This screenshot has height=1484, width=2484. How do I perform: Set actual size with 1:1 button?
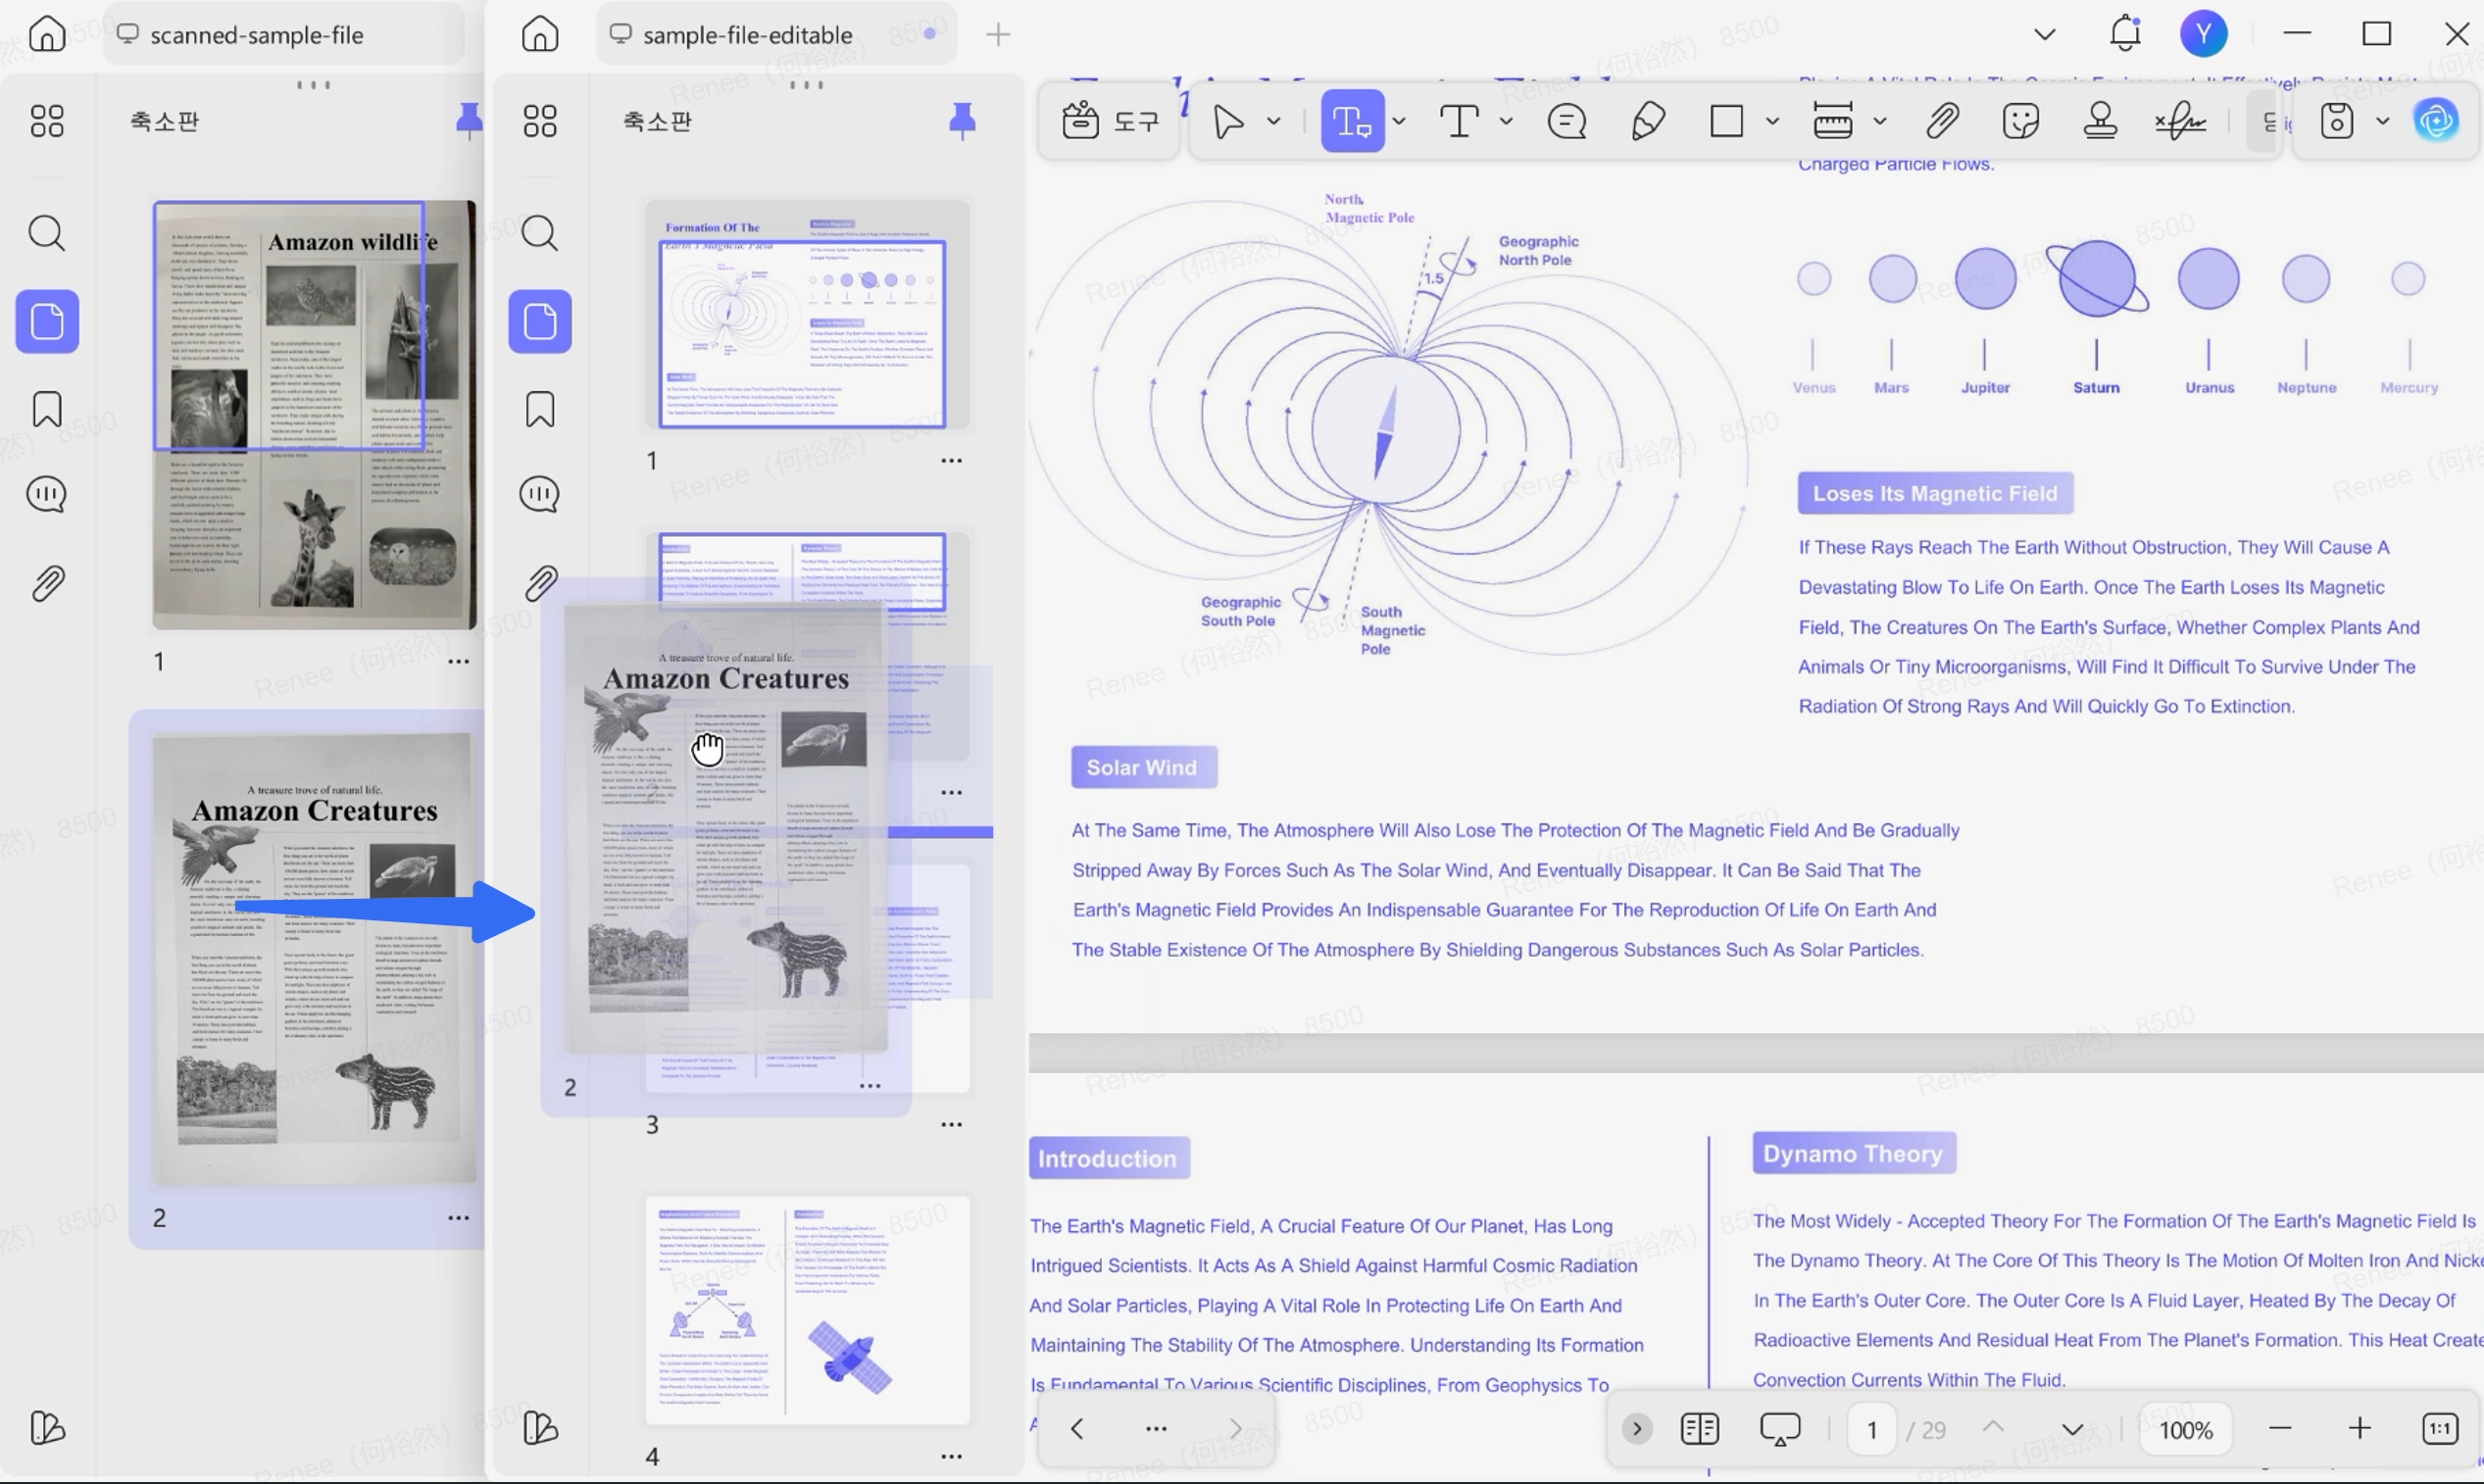2440,1428
